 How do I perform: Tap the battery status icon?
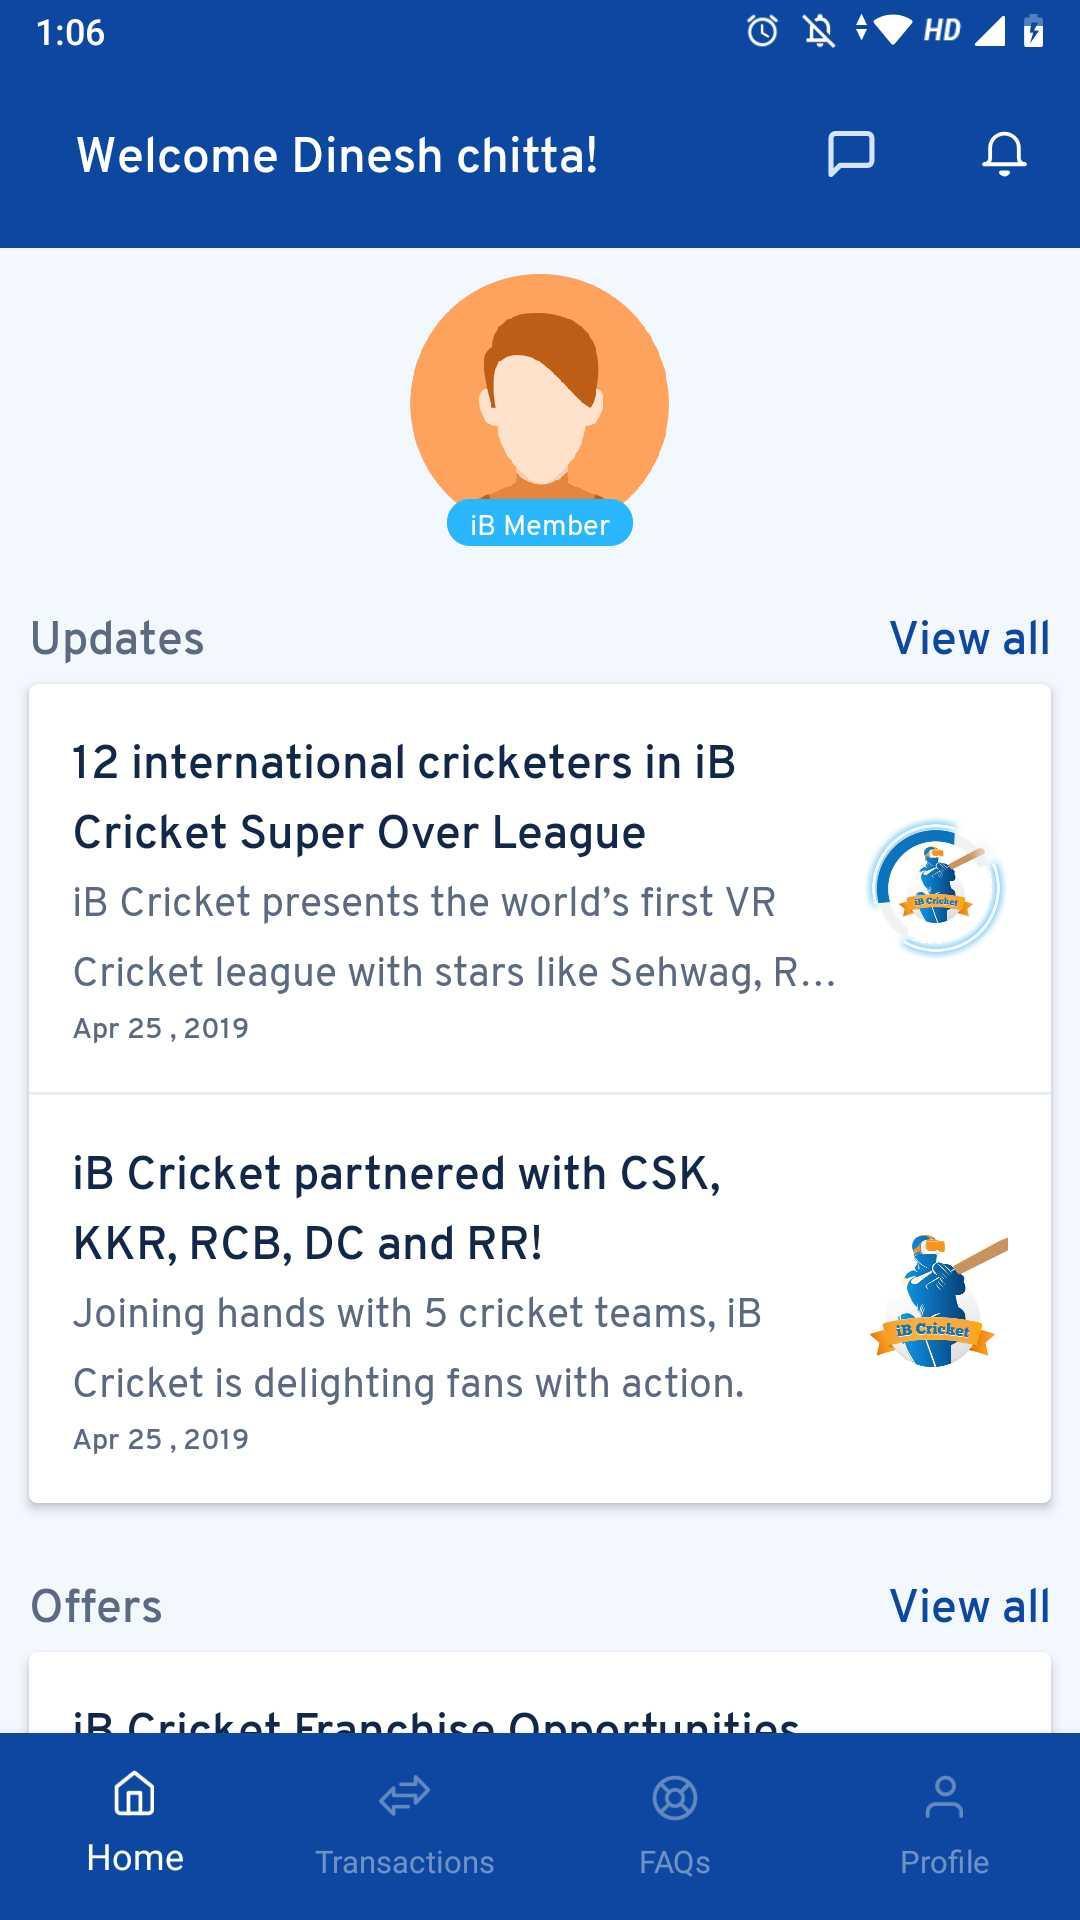pos(1034,32)
